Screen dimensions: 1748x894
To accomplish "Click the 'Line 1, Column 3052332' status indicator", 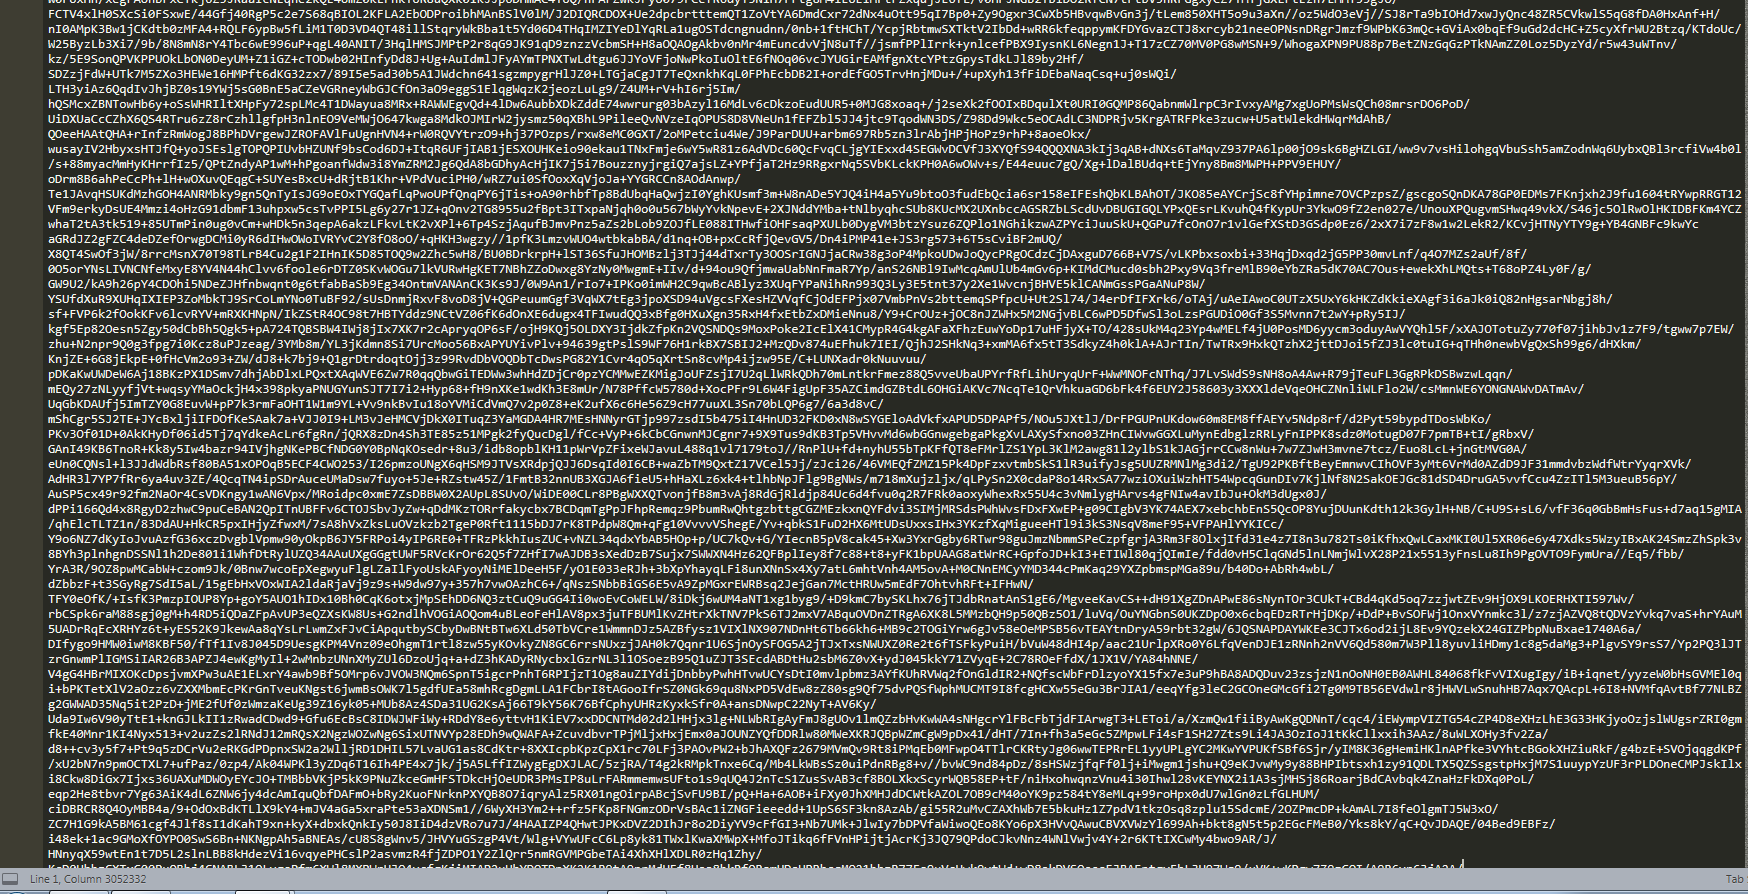I will (x=88, y=879).
